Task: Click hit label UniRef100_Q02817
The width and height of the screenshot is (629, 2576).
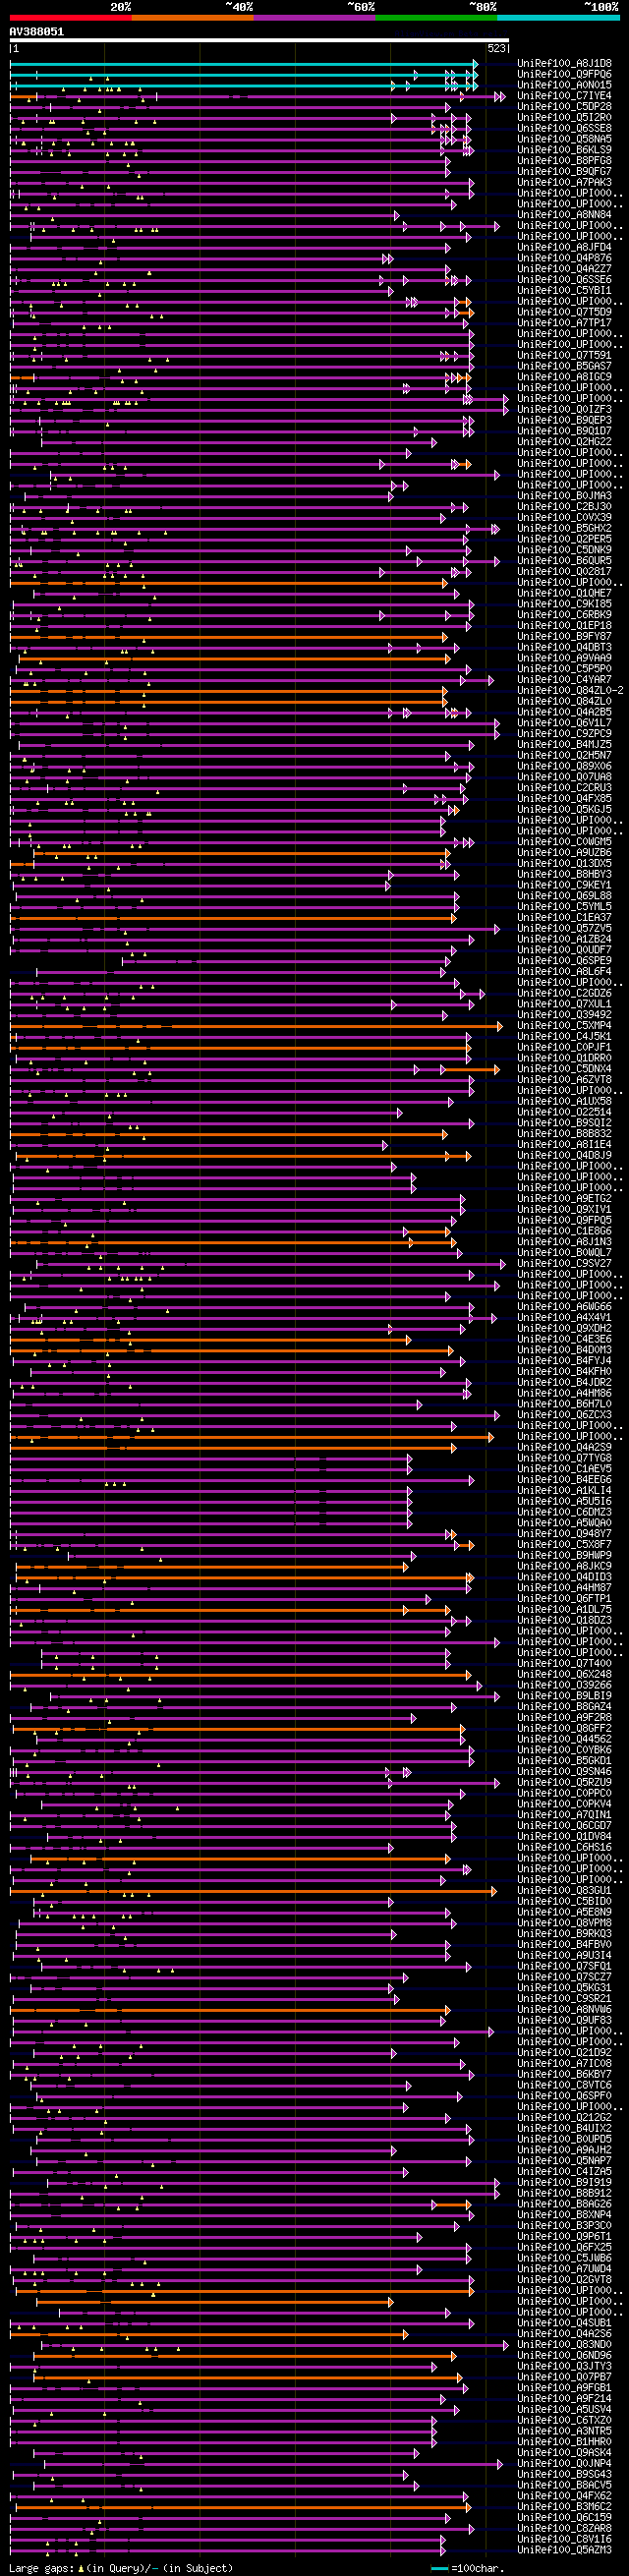Action: pyautogui.click(x=564, y=572)
